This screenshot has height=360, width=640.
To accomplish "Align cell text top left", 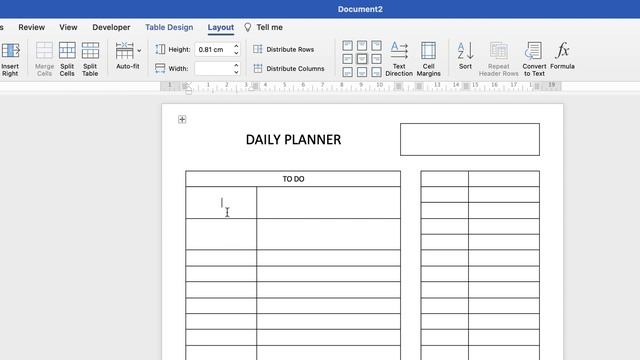I will click(347, 45).
